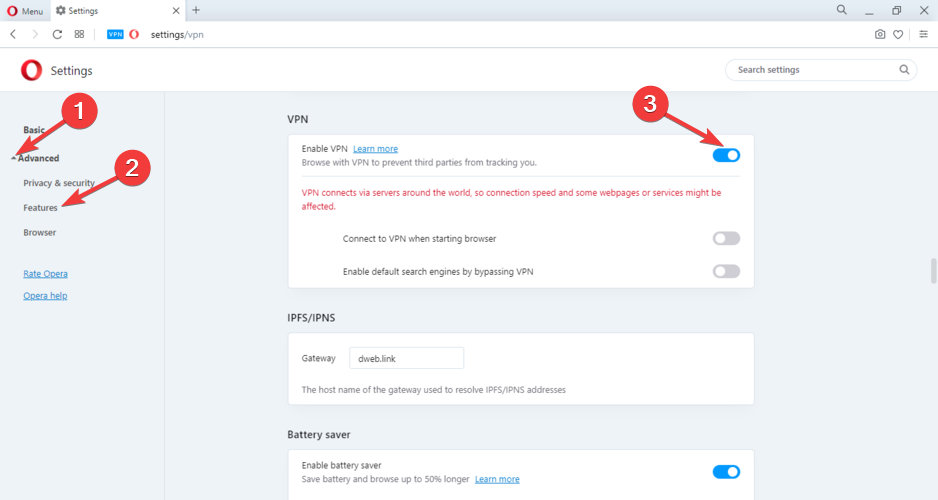
Task: Toggle bypassing VPN for default search engines
Action: point(726,271)
